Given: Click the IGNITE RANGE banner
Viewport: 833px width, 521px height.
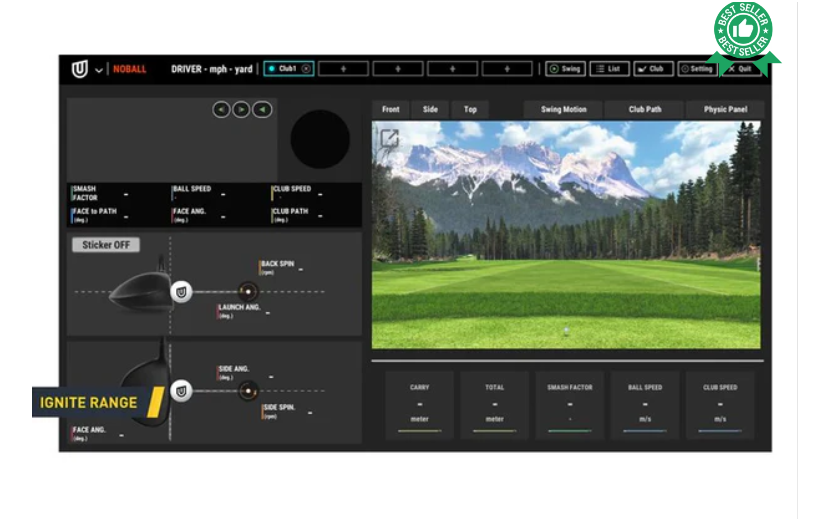Looking at the screenshot, I should coord(98,402).
